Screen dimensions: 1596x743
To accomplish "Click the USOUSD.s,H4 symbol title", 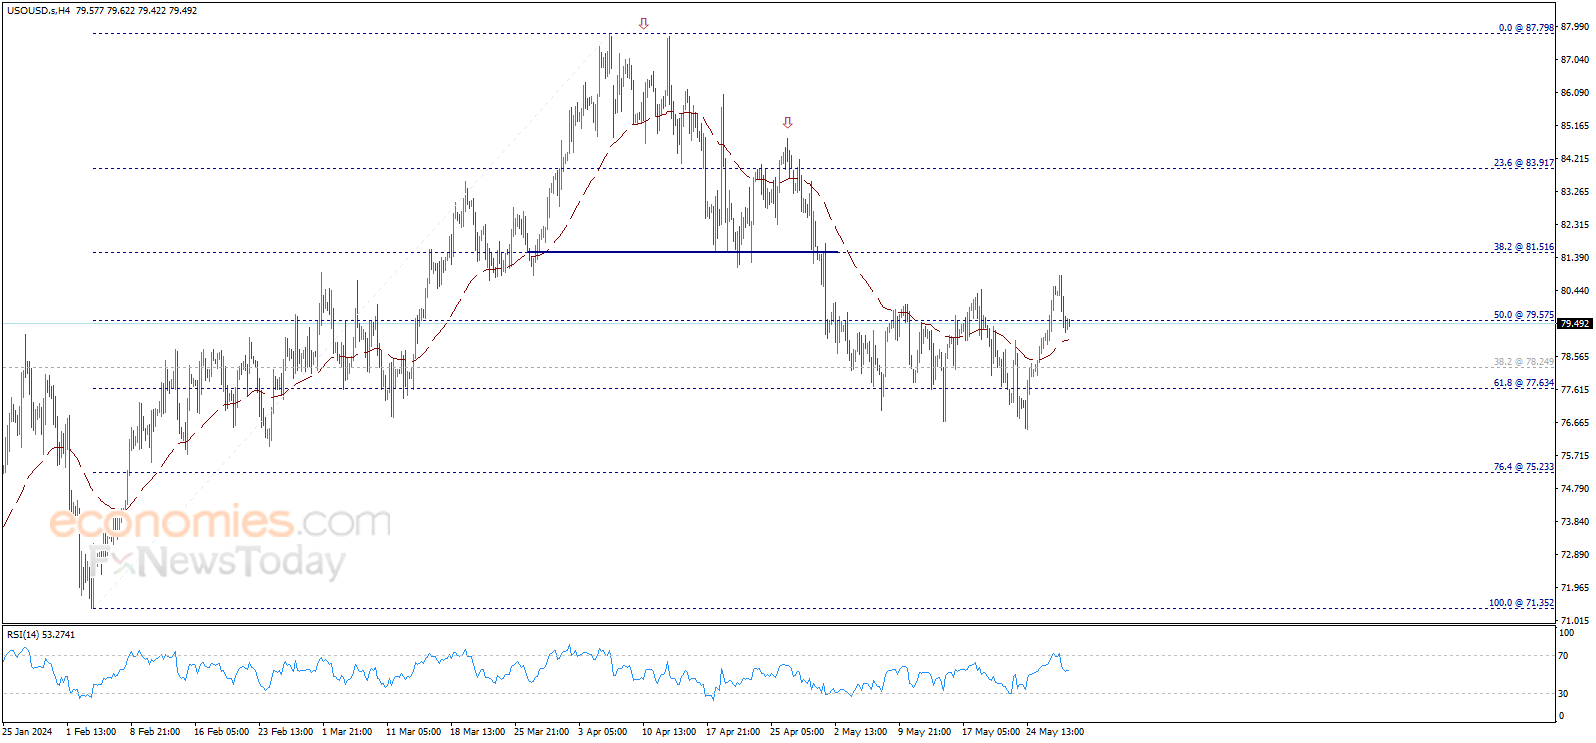I will (x=38, y=10).
